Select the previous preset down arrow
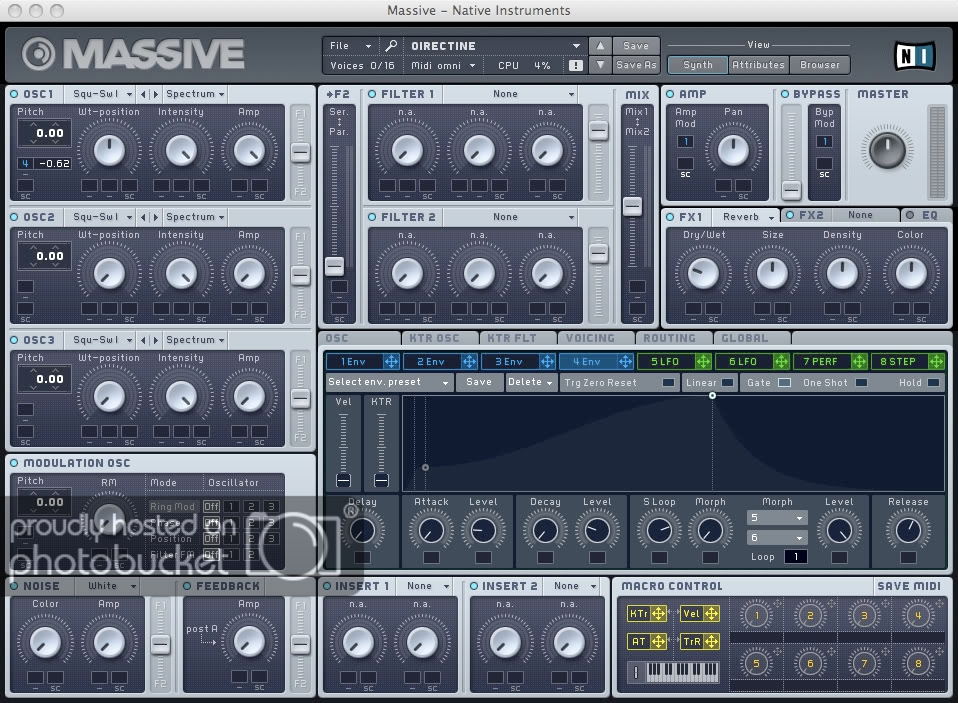Screen dimensions: 958x703 [599, 66]
